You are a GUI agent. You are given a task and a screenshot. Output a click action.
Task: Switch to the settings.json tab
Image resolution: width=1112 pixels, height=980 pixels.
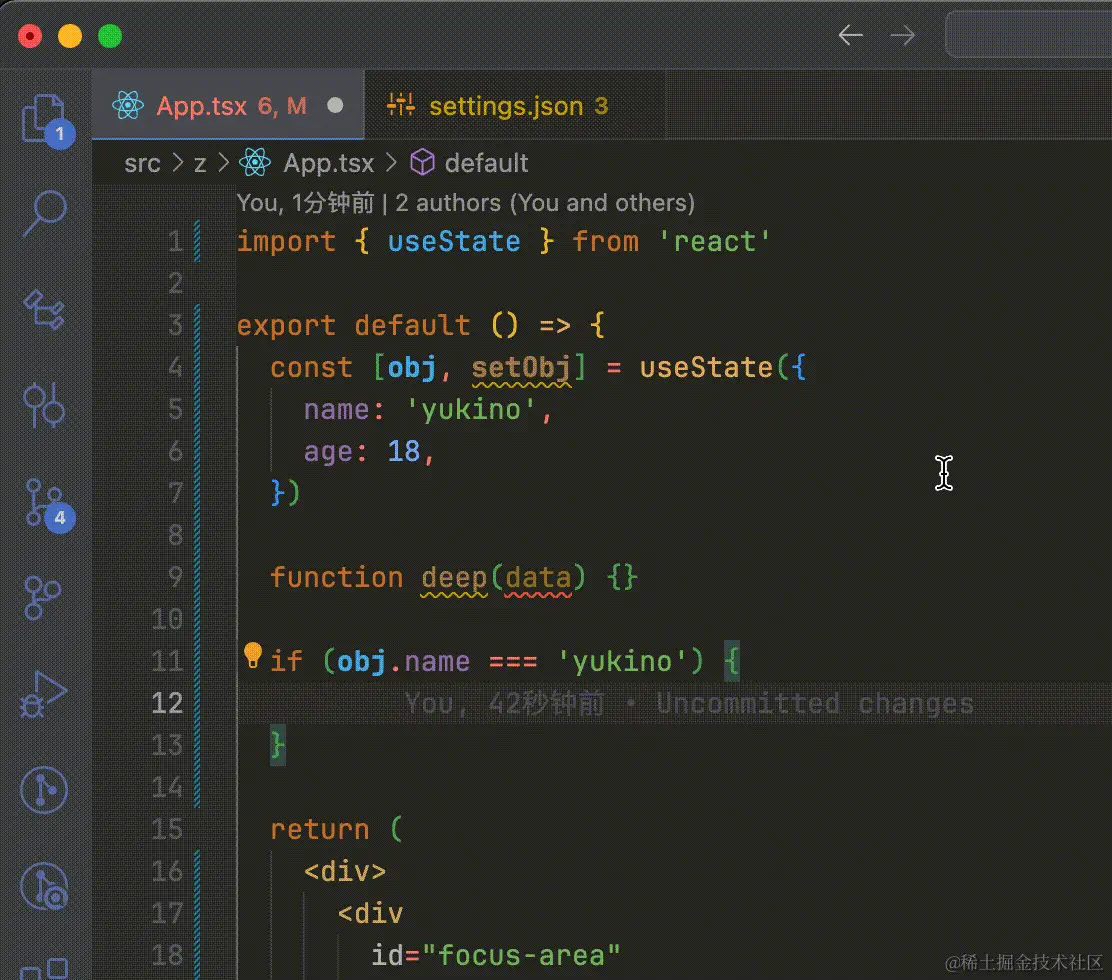[516, 105]
